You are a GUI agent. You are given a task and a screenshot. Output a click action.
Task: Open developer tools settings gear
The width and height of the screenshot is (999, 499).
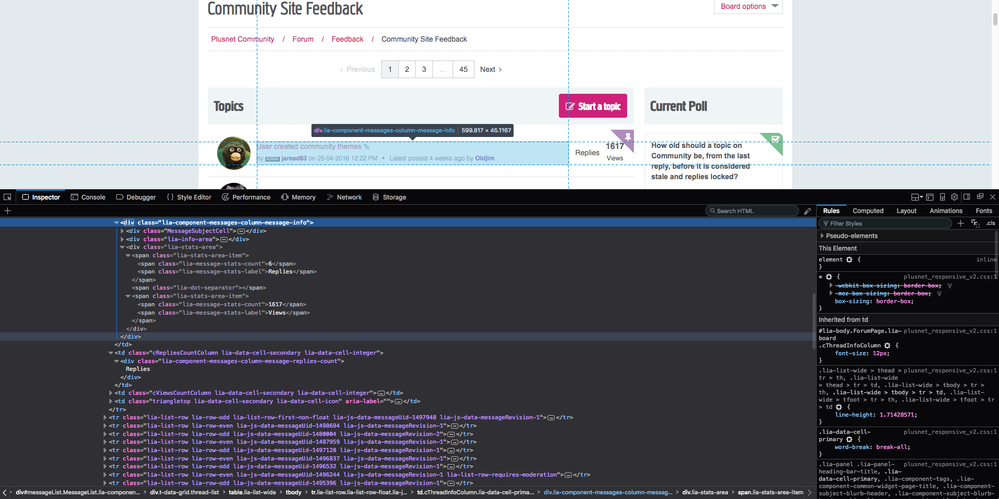click(954, 197)
